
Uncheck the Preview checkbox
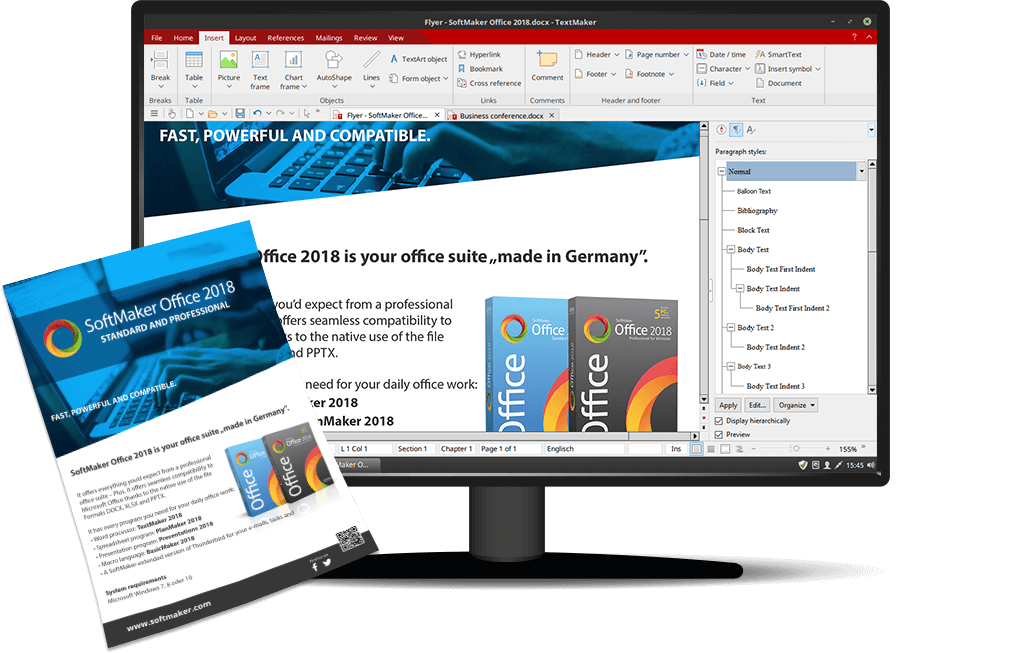click(719, 435)
